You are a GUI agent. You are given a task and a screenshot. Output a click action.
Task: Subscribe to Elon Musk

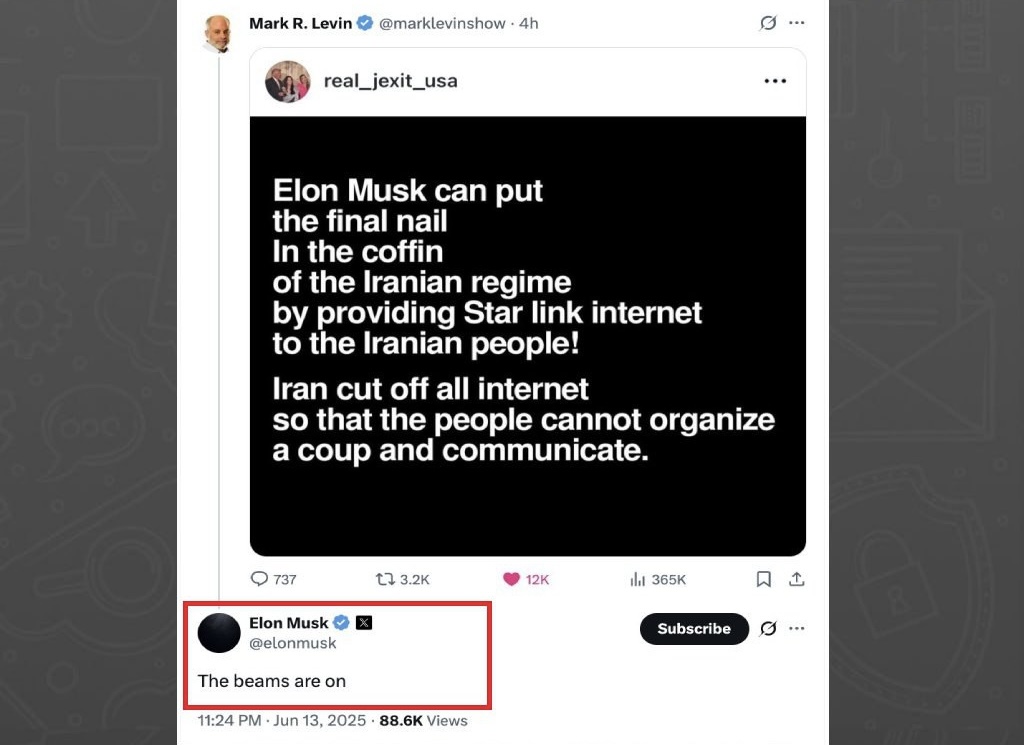pyautogui.click(x=694, y=629)
